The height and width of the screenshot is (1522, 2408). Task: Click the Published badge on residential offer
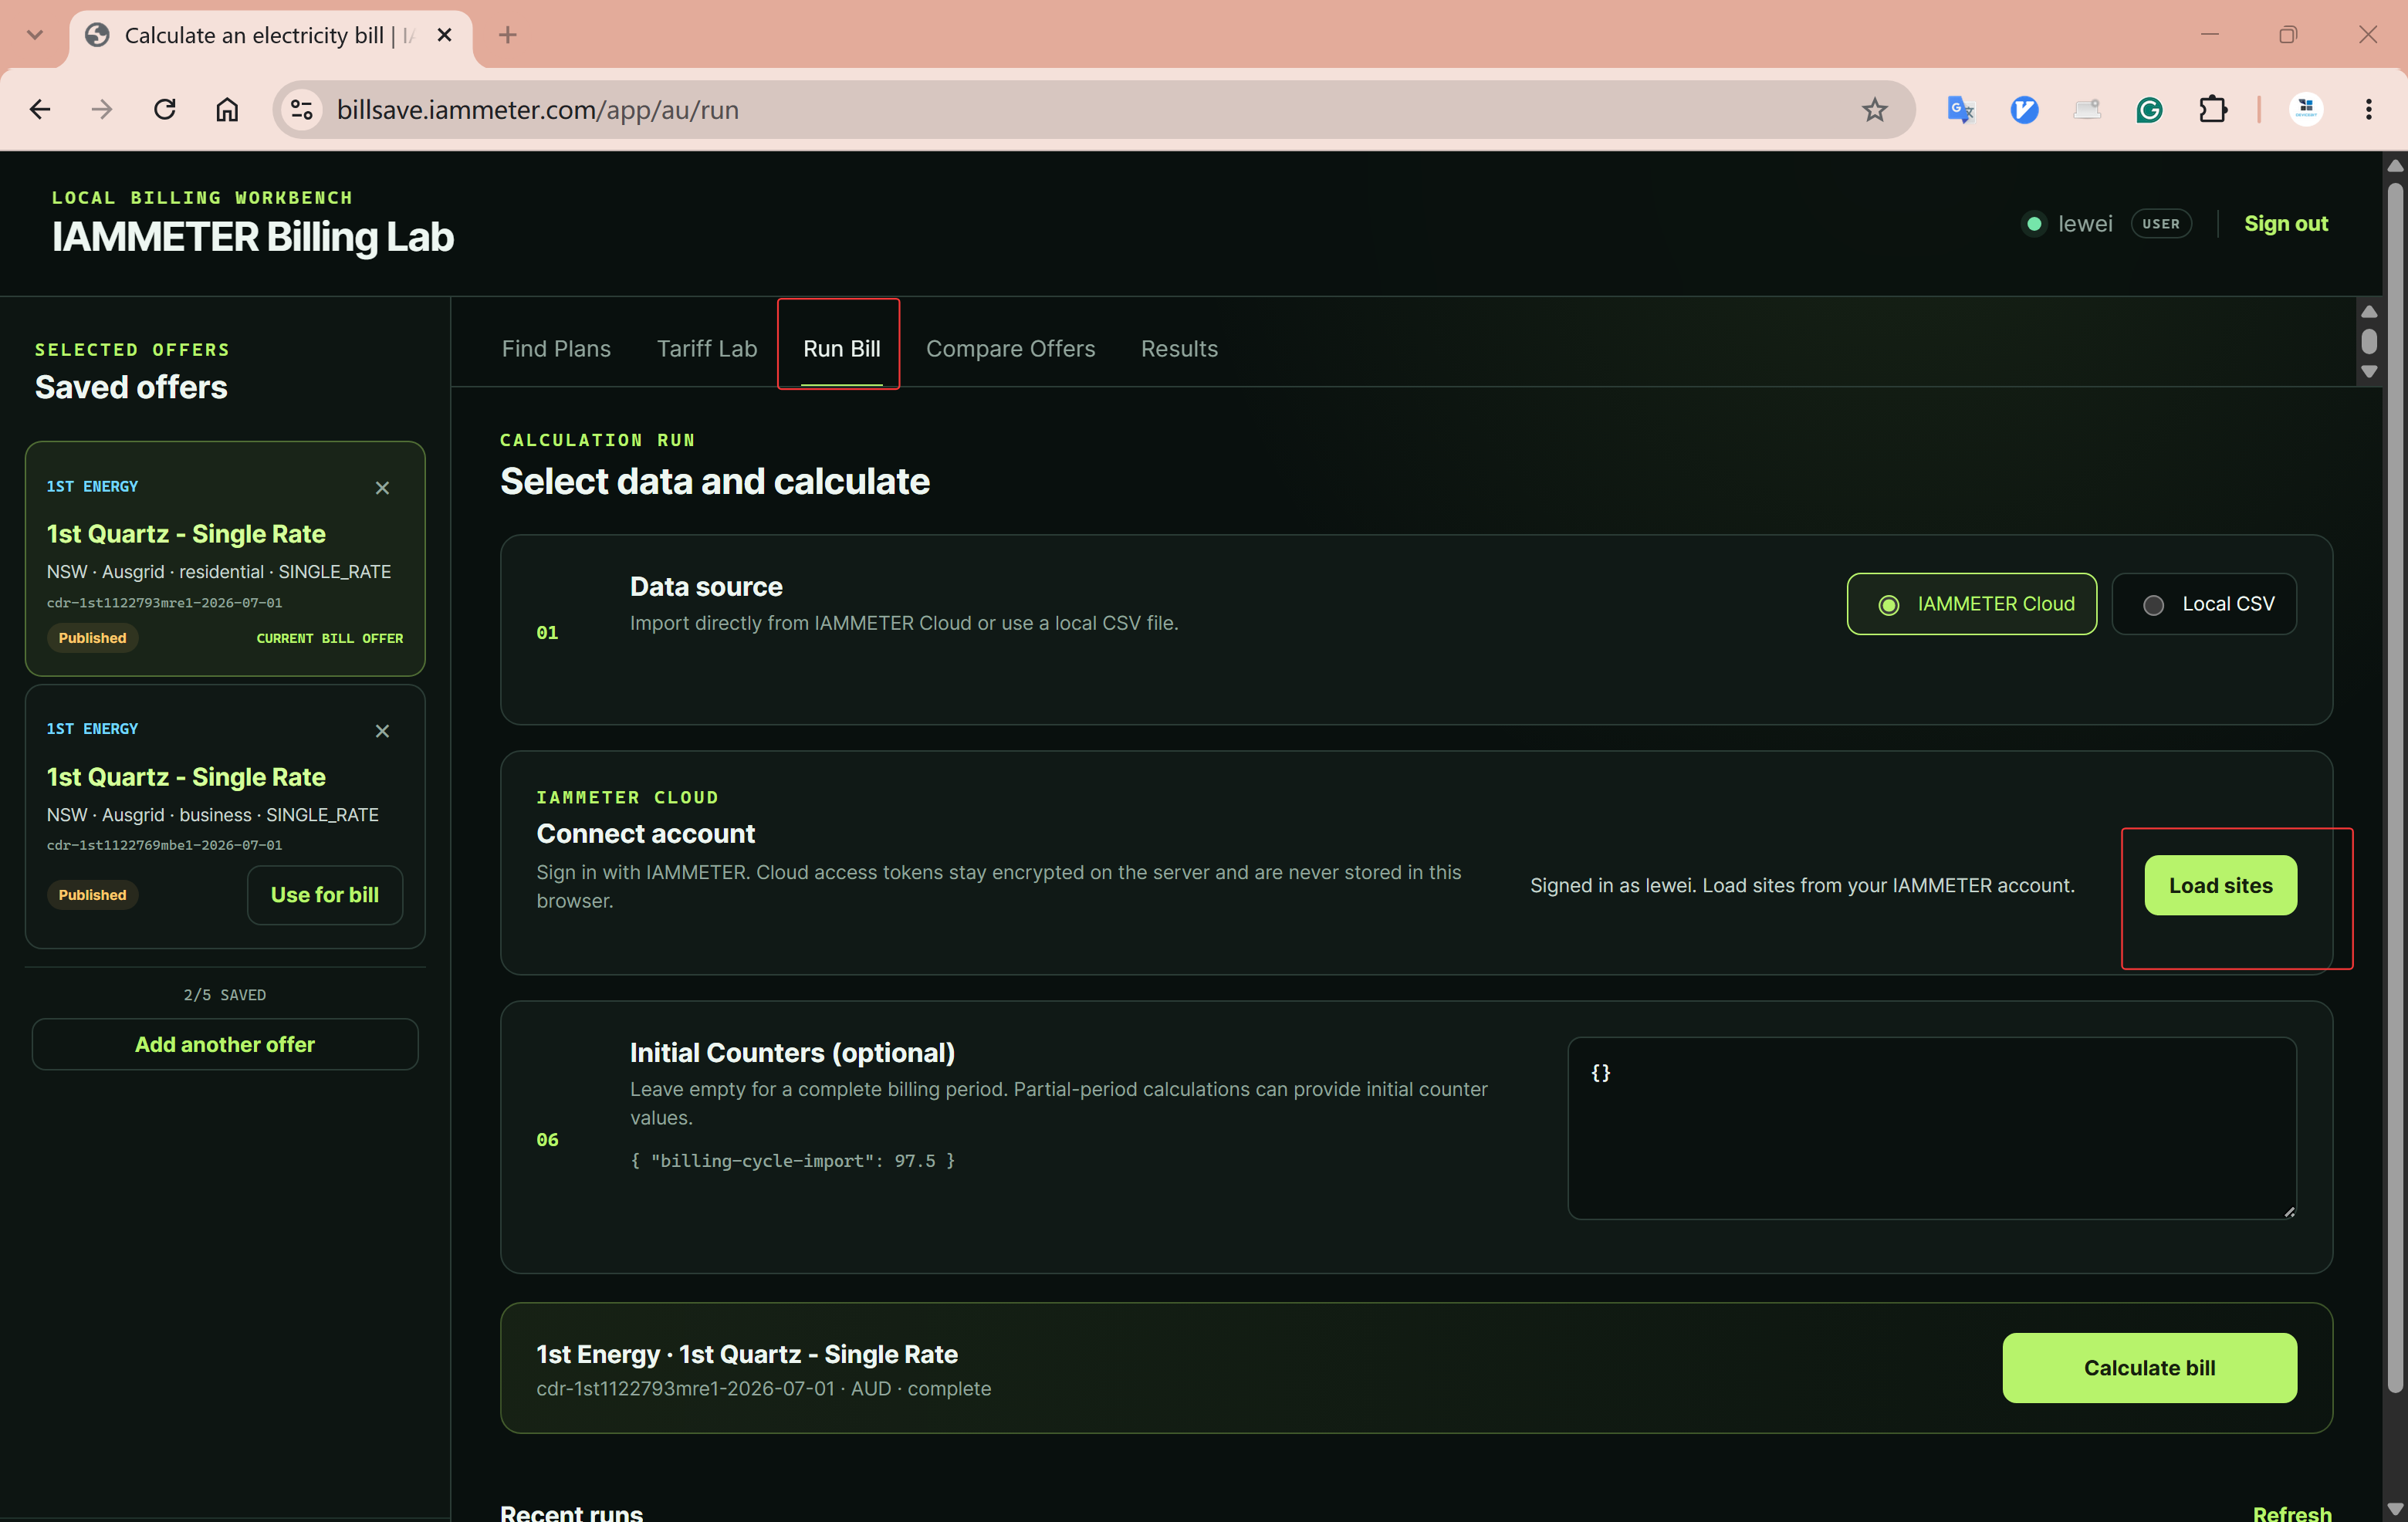click(92, 638)
